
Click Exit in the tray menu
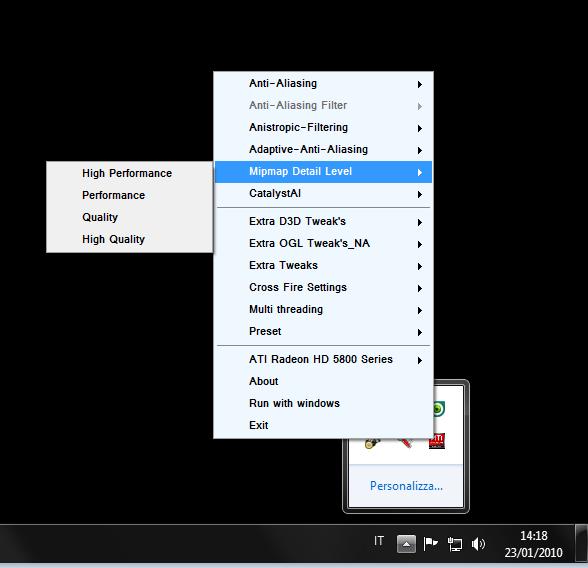(x=323, y=426)
